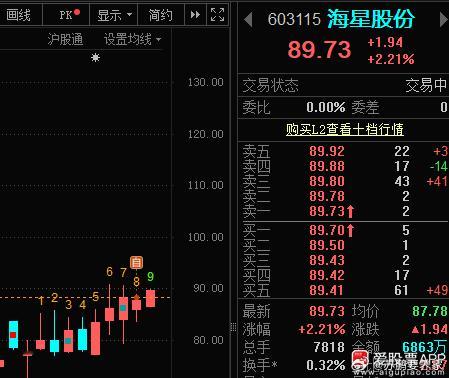Select the candlestick labeled 9
449x378 pixels.
point(151,298)
